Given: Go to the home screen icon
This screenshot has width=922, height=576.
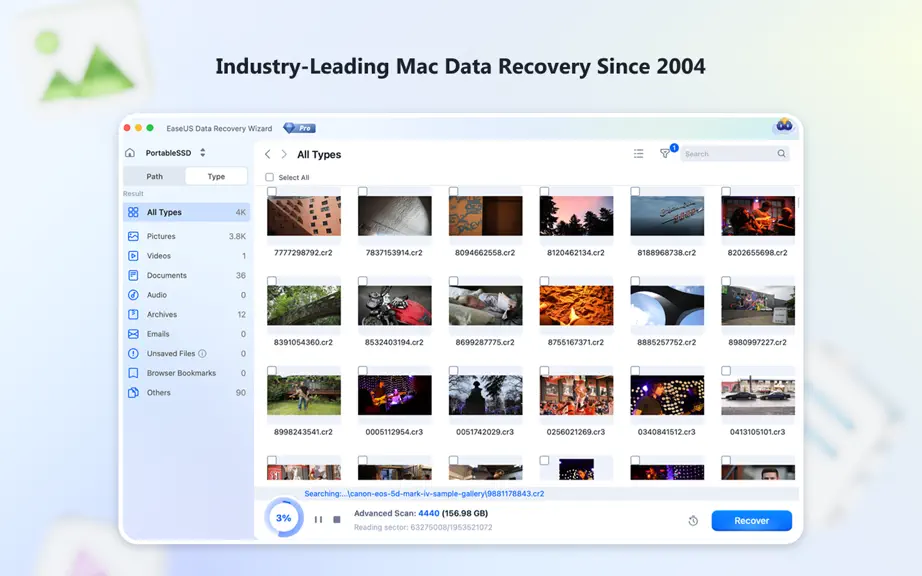Looking at the screenshot, I should pos(130,153).
